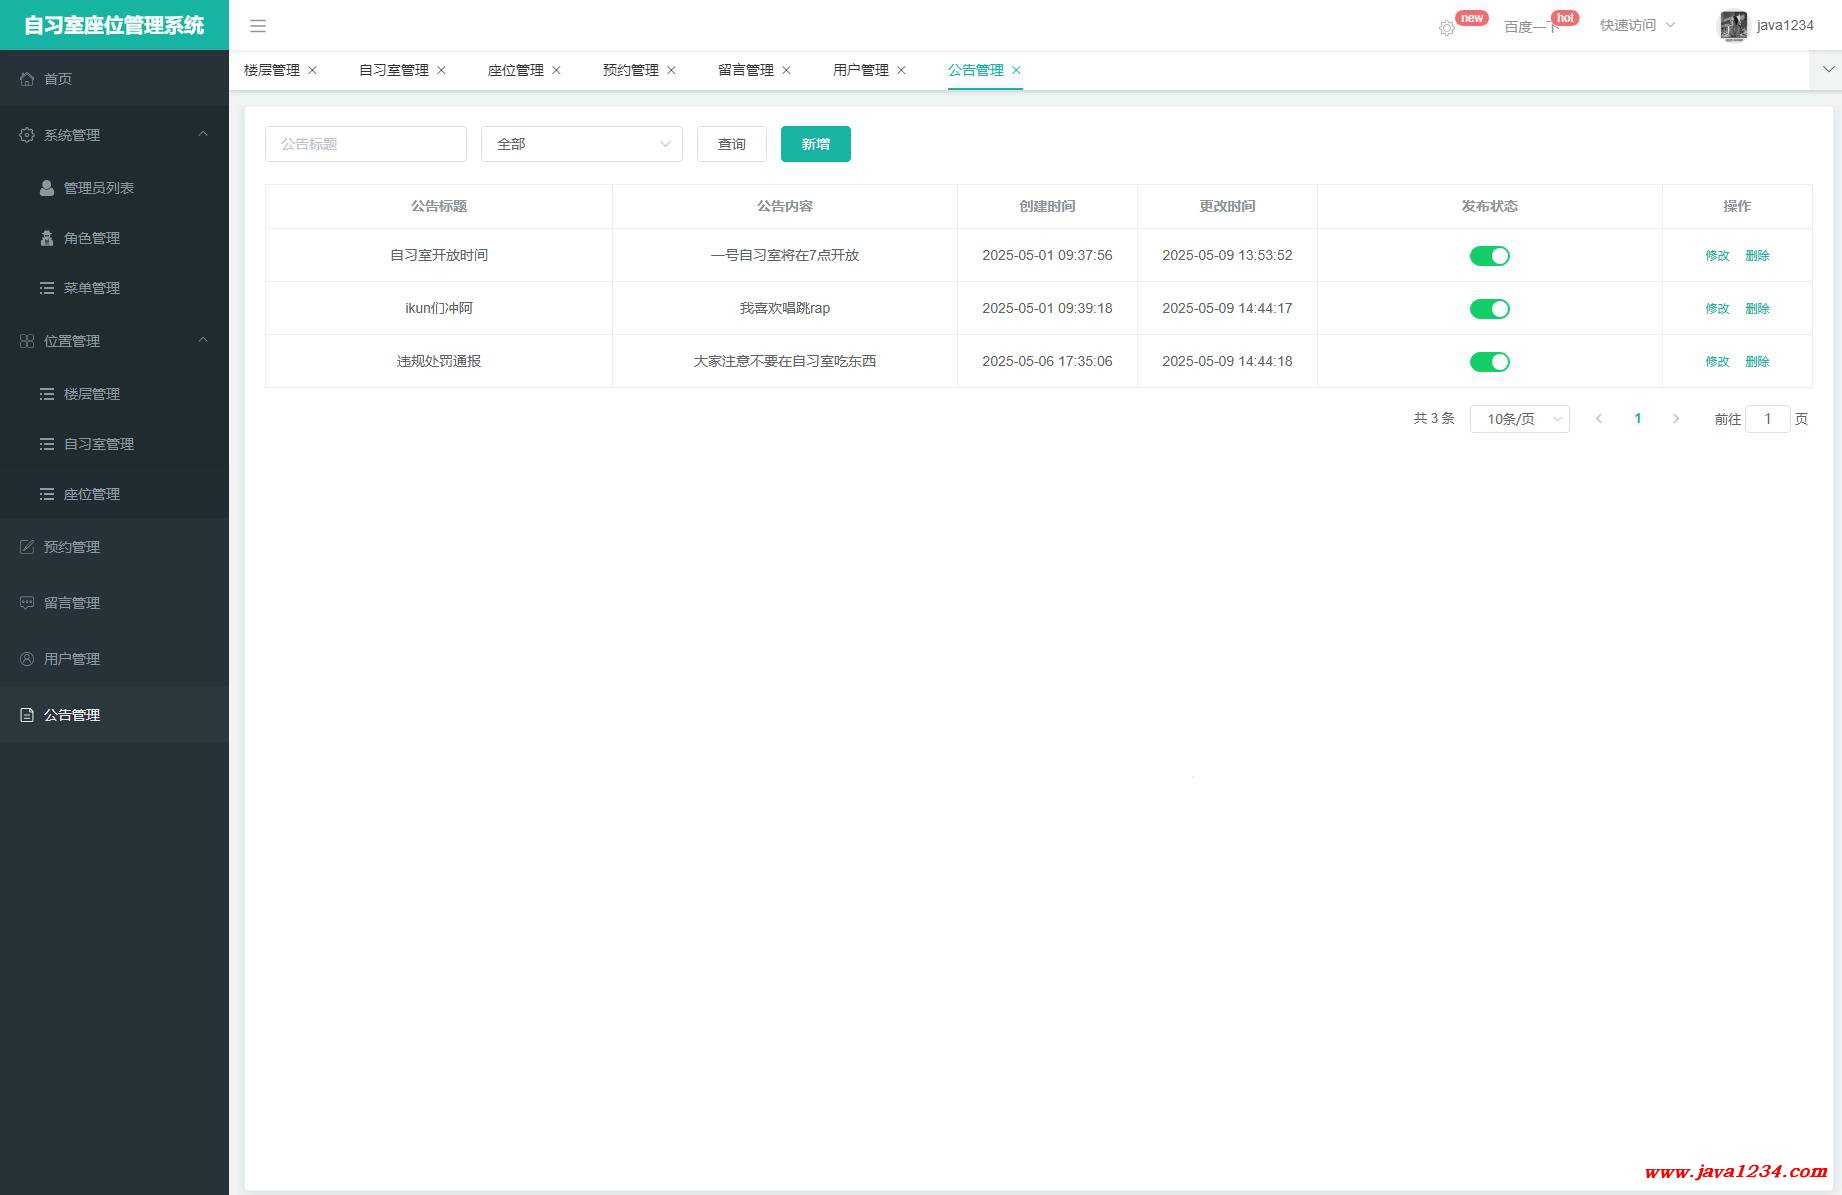Toggle publish status for 自习室开放时间

pyautogui.click(x=1489, y=256)
